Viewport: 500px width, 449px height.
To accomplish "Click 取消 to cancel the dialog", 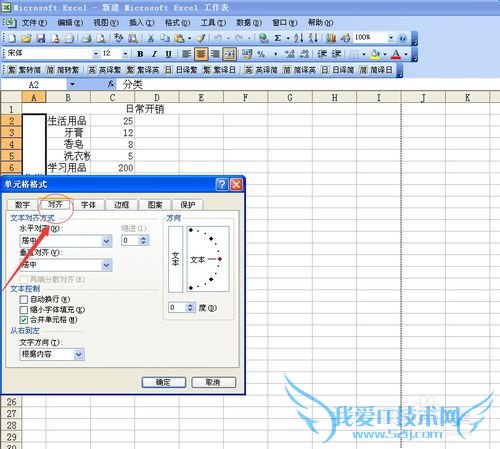I will (214, 382).
